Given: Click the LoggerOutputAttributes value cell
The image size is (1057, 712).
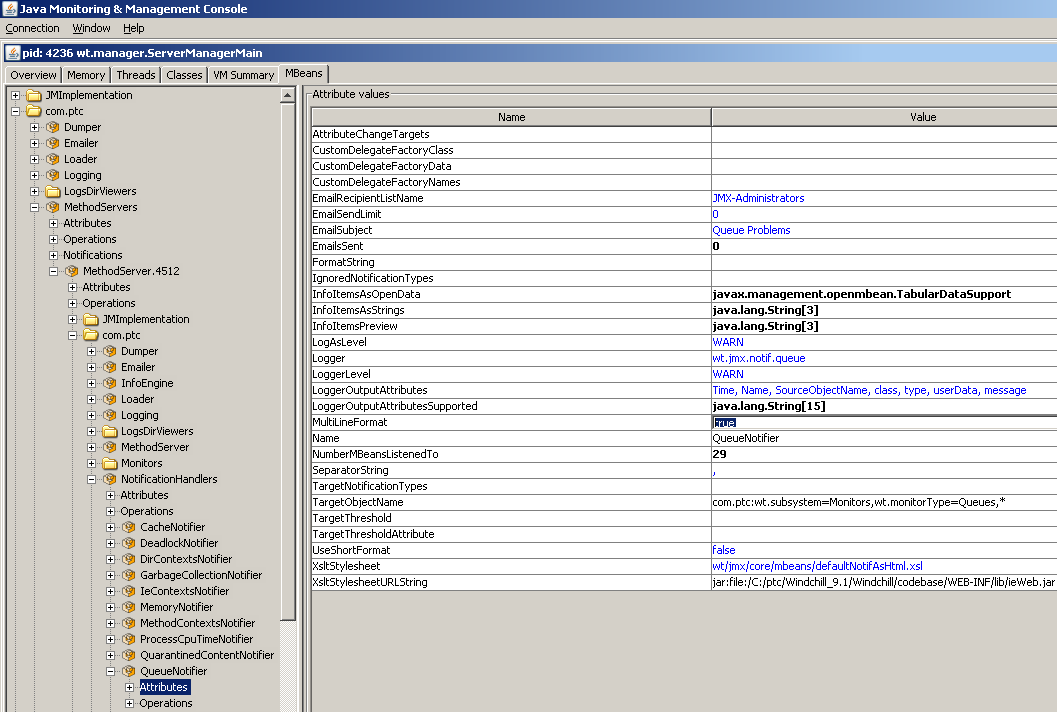Looking at the screenshot, I should click(x=884, y=390).
